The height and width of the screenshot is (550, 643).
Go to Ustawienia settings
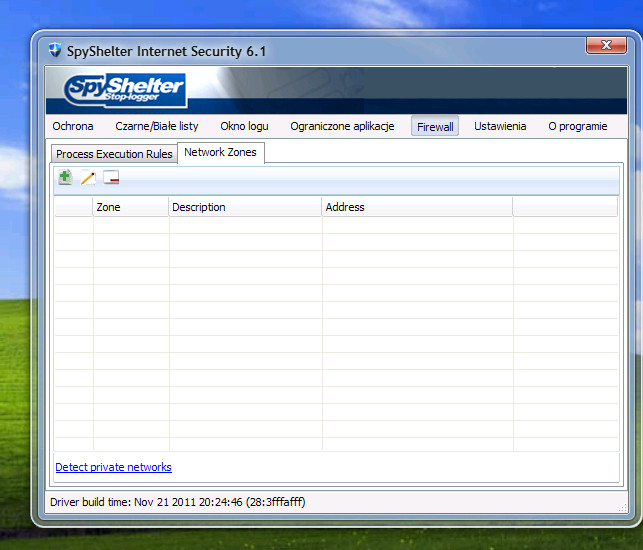(x=500, y=126)
